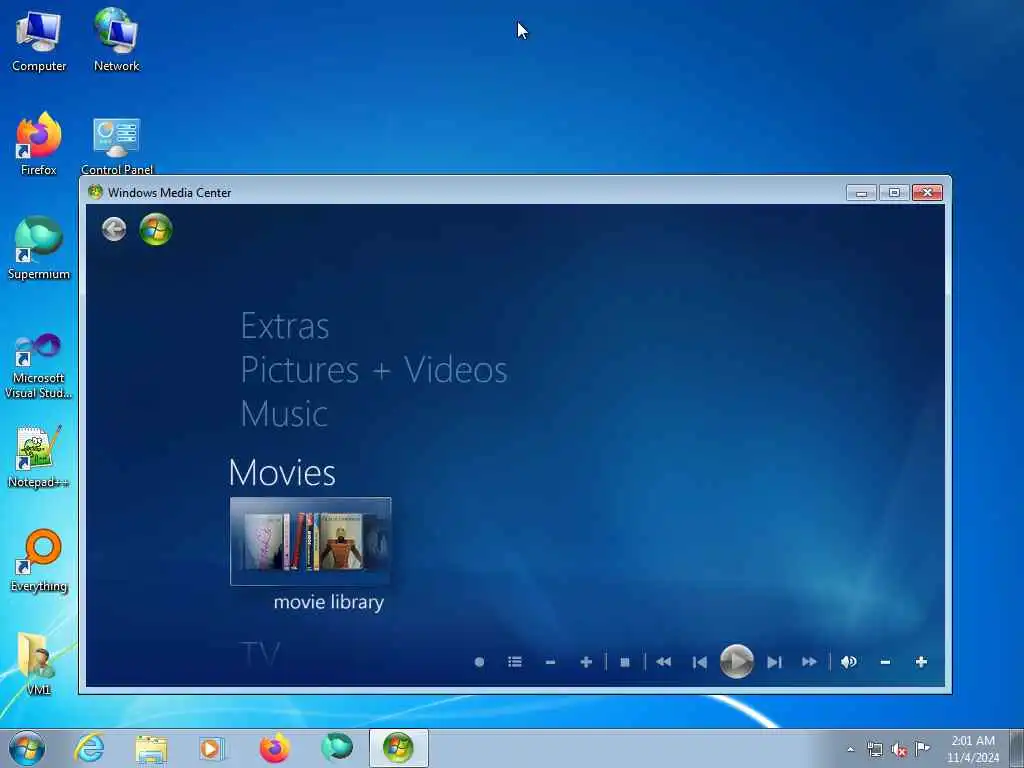Select the Music menu category

tap(284, 413)
